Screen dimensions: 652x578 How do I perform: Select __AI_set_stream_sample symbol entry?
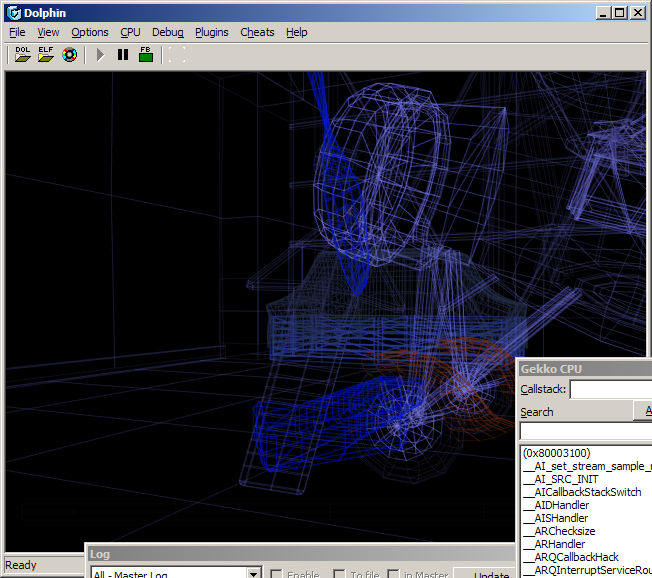(587, 466)
